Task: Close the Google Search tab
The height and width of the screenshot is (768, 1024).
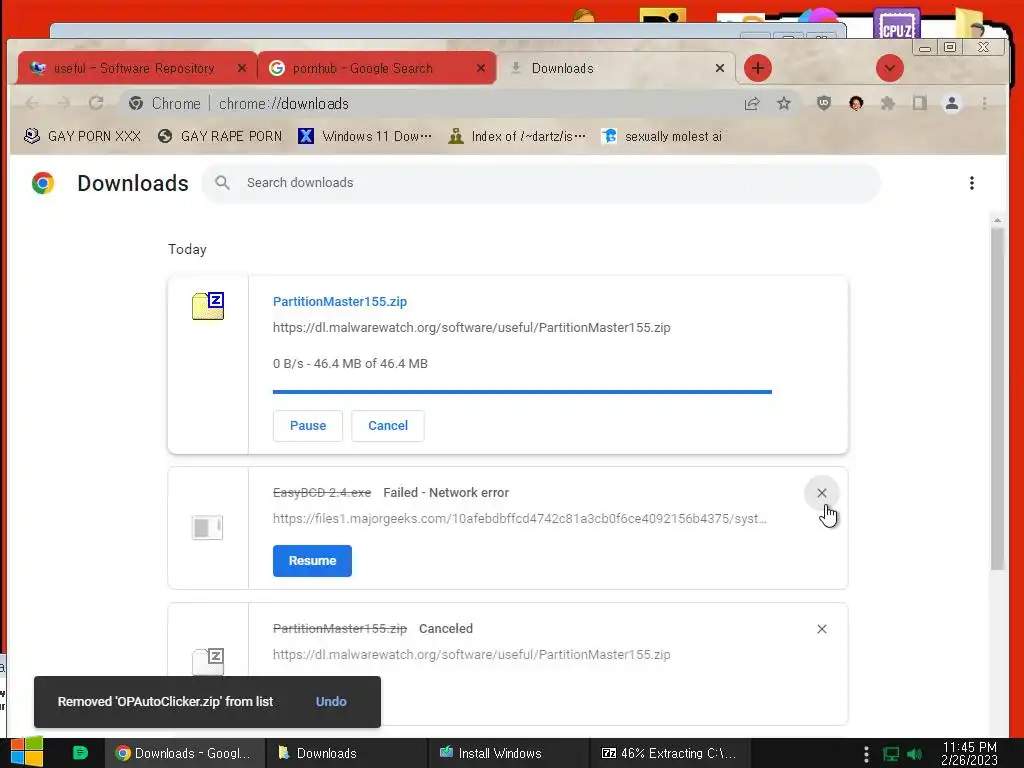Action: pos(481,68)
